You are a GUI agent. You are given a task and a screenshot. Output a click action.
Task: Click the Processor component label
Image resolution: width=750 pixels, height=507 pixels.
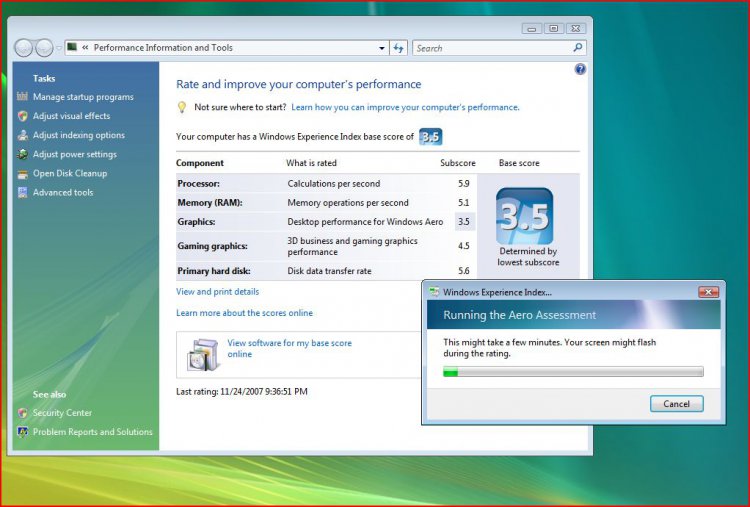coord(199,184)
